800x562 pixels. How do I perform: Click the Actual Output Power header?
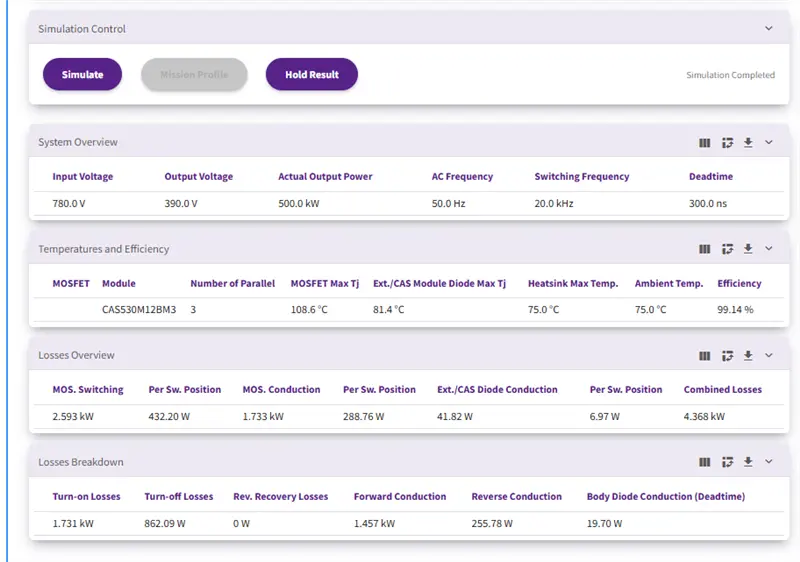(325, 176)
